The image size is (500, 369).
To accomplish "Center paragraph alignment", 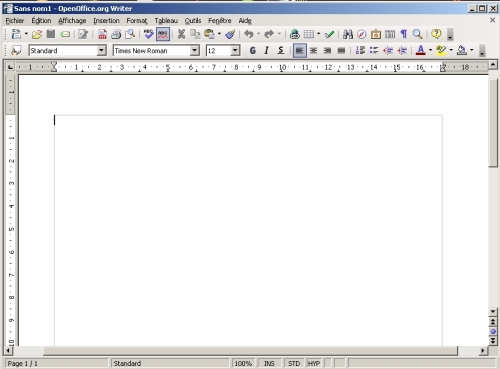I will coord(313,51).
